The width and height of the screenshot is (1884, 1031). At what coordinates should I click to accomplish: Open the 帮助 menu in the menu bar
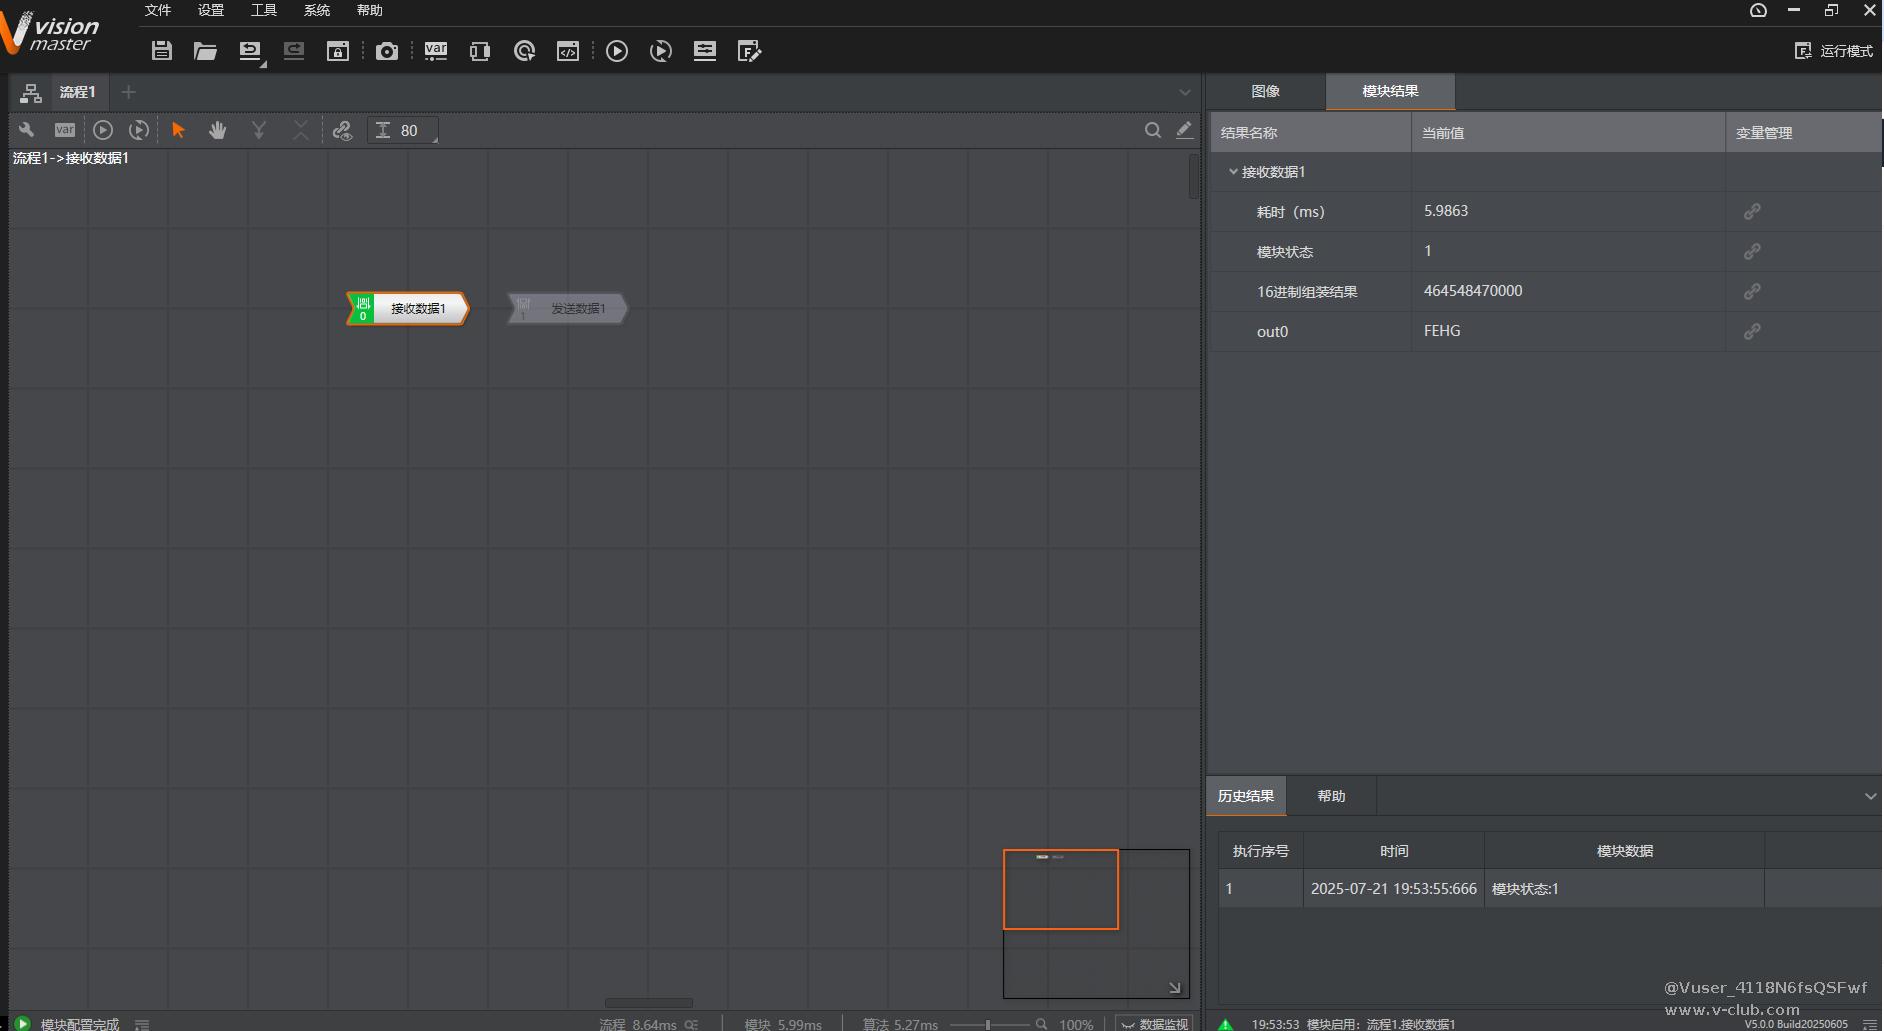(x=370, y=10)
